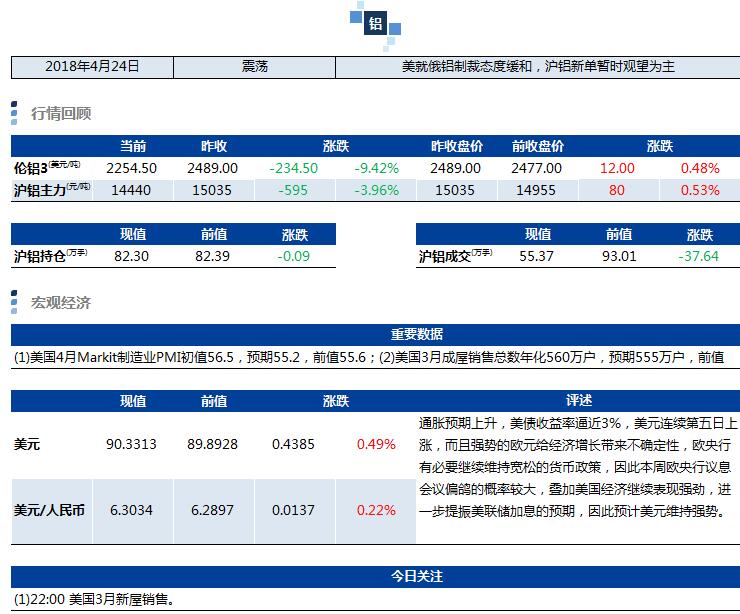Select the red value 80
740x614 pixels.
click(x=616, y=190)
